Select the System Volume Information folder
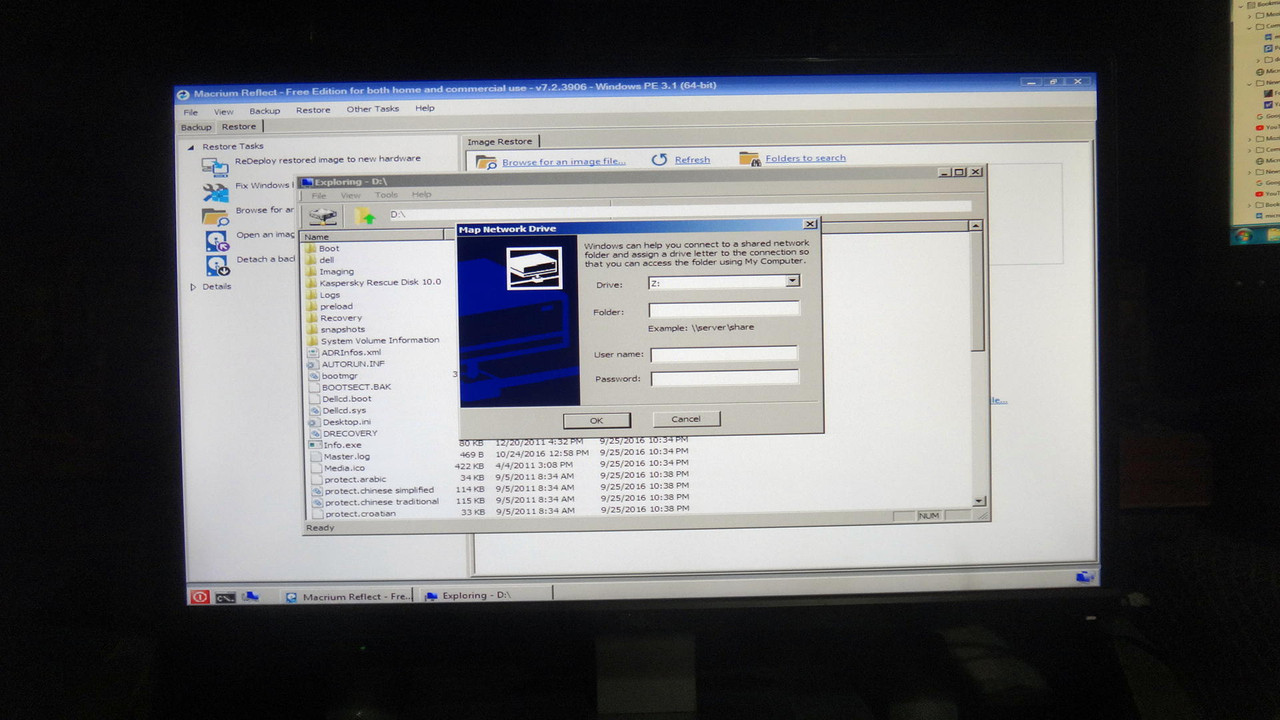 380,340
